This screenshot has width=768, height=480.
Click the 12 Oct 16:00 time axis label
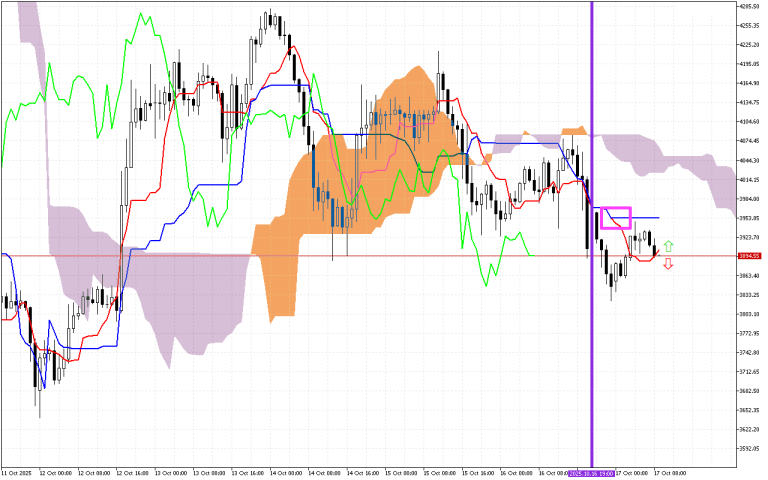[x=132, y=473]
